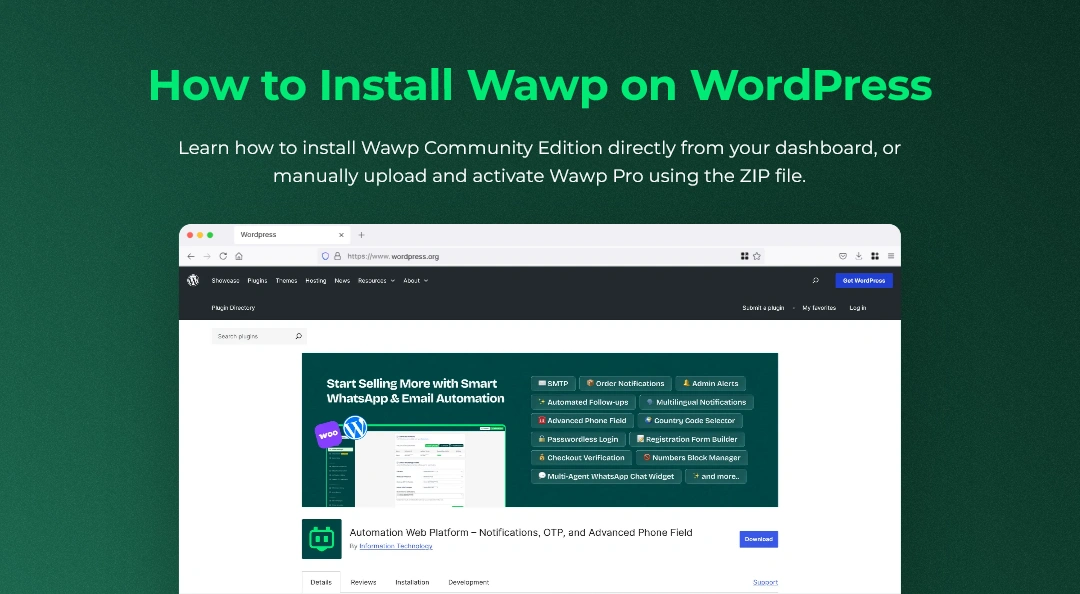The width and height of the screenshot is (1080, 594).
Task: Open the Support link
Action: coord(765,582)
